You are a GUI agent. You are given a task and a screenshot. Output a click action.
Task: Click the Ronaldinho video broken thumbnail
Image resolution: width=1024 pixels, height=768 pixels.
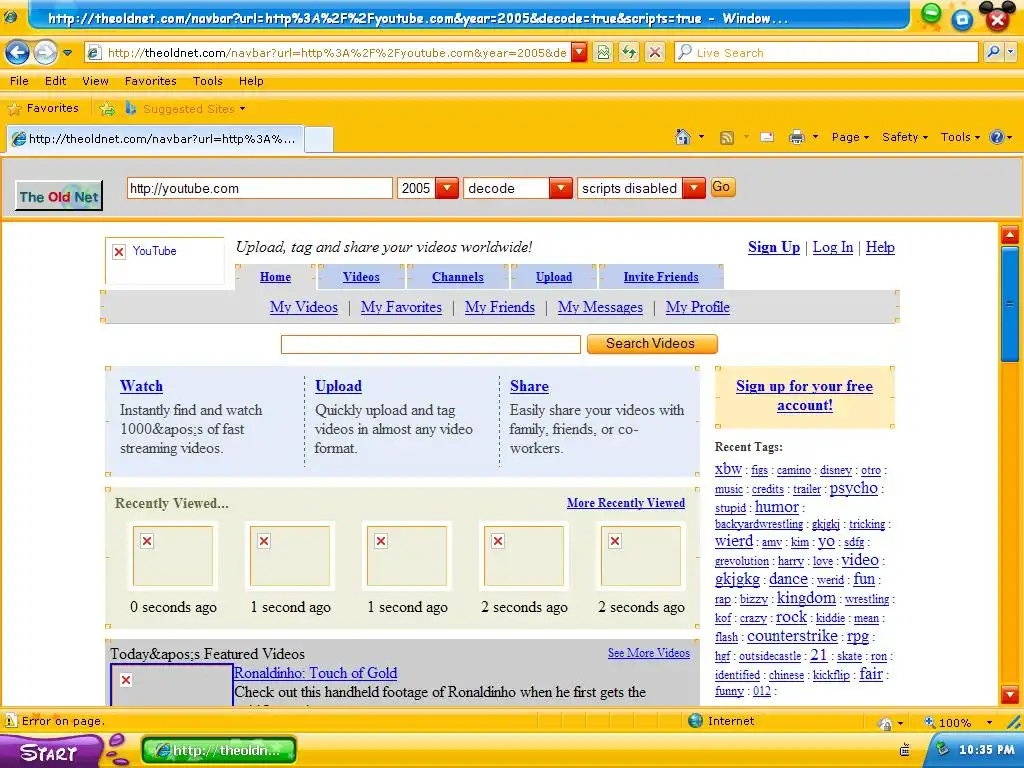(x=172, y=685)
